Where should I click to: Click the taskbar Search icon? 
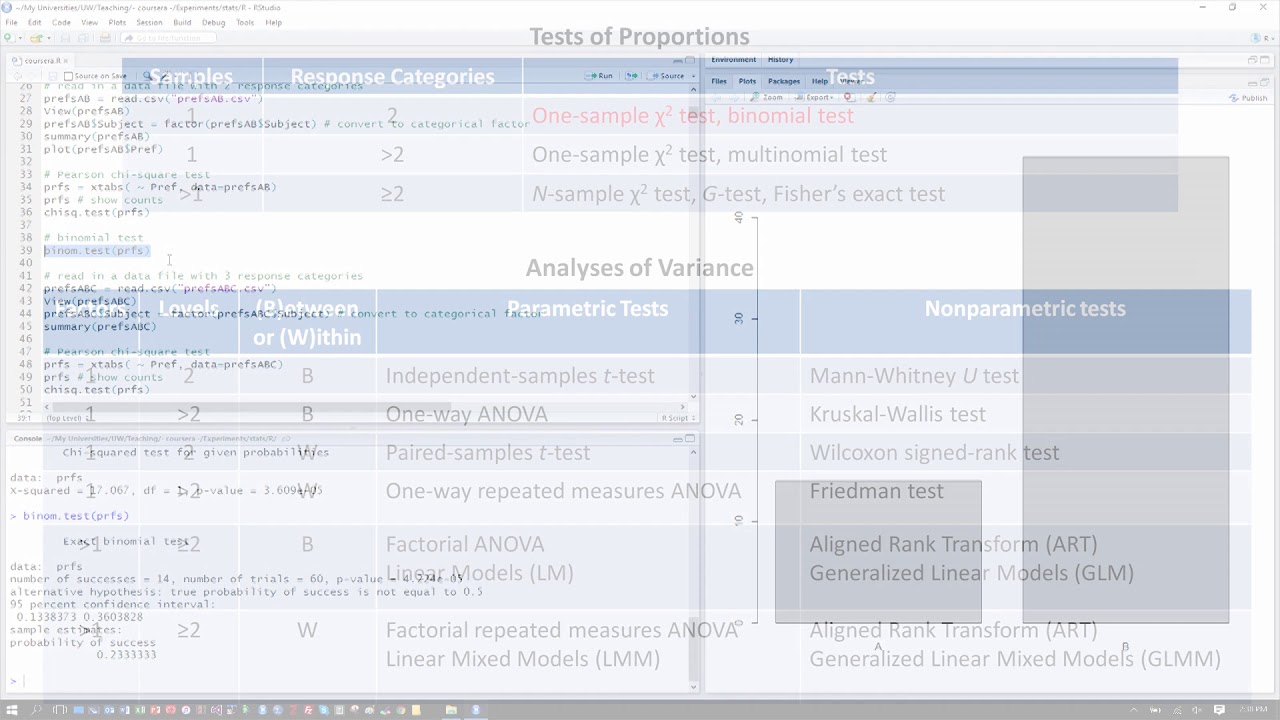point(37,710)
